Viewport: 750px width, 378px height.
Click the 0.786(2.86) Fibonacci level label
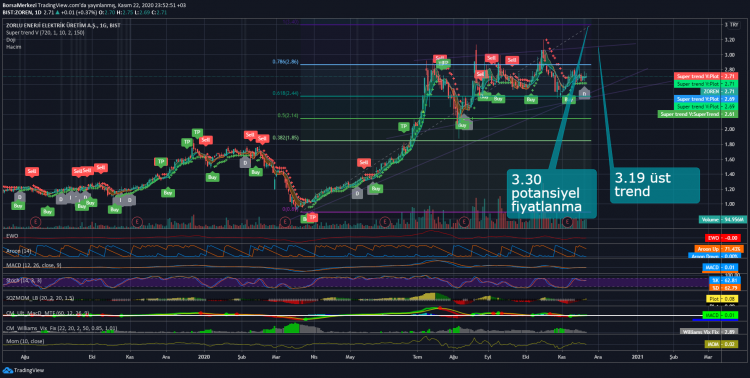click(285, 62)
